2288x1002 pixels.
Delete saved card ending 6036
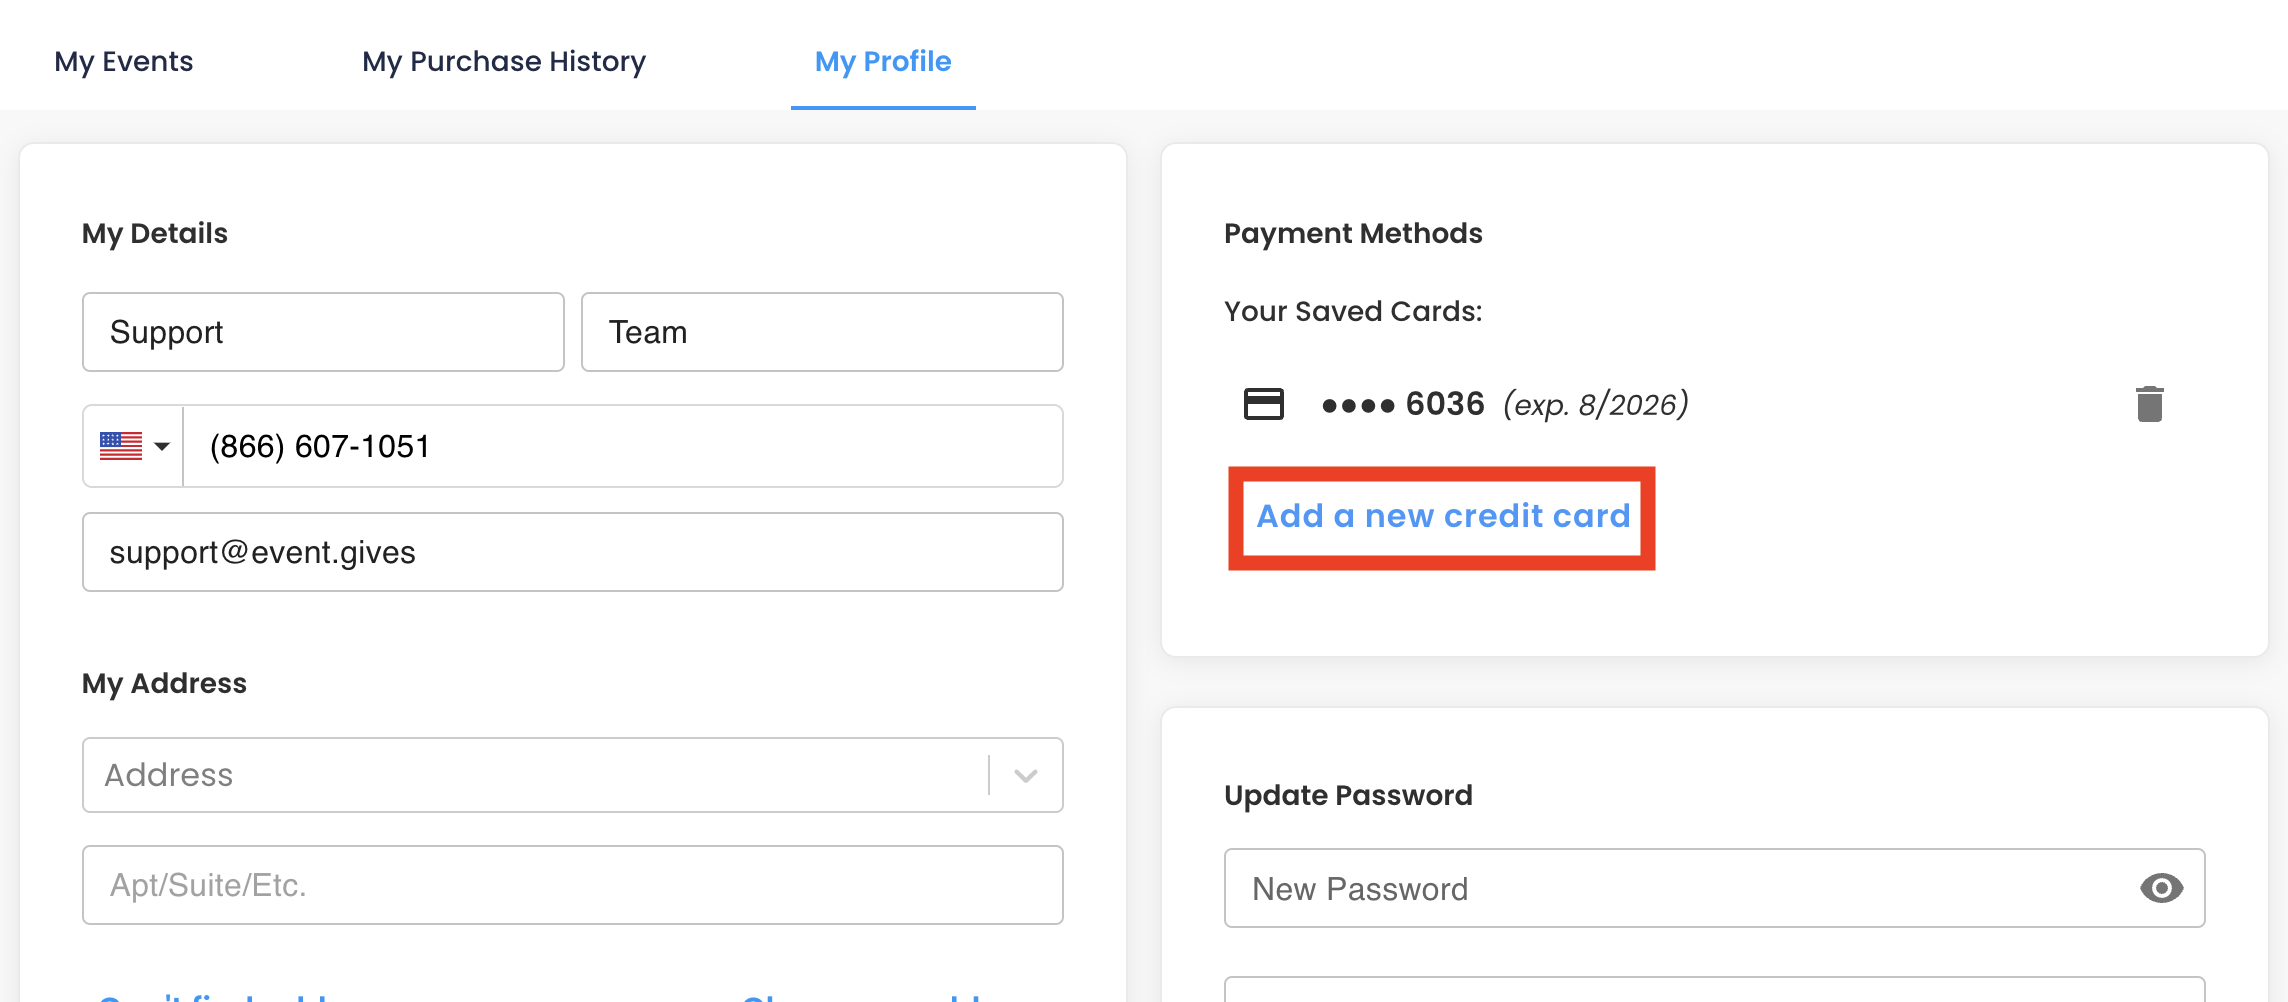(x=2149, y=404)
